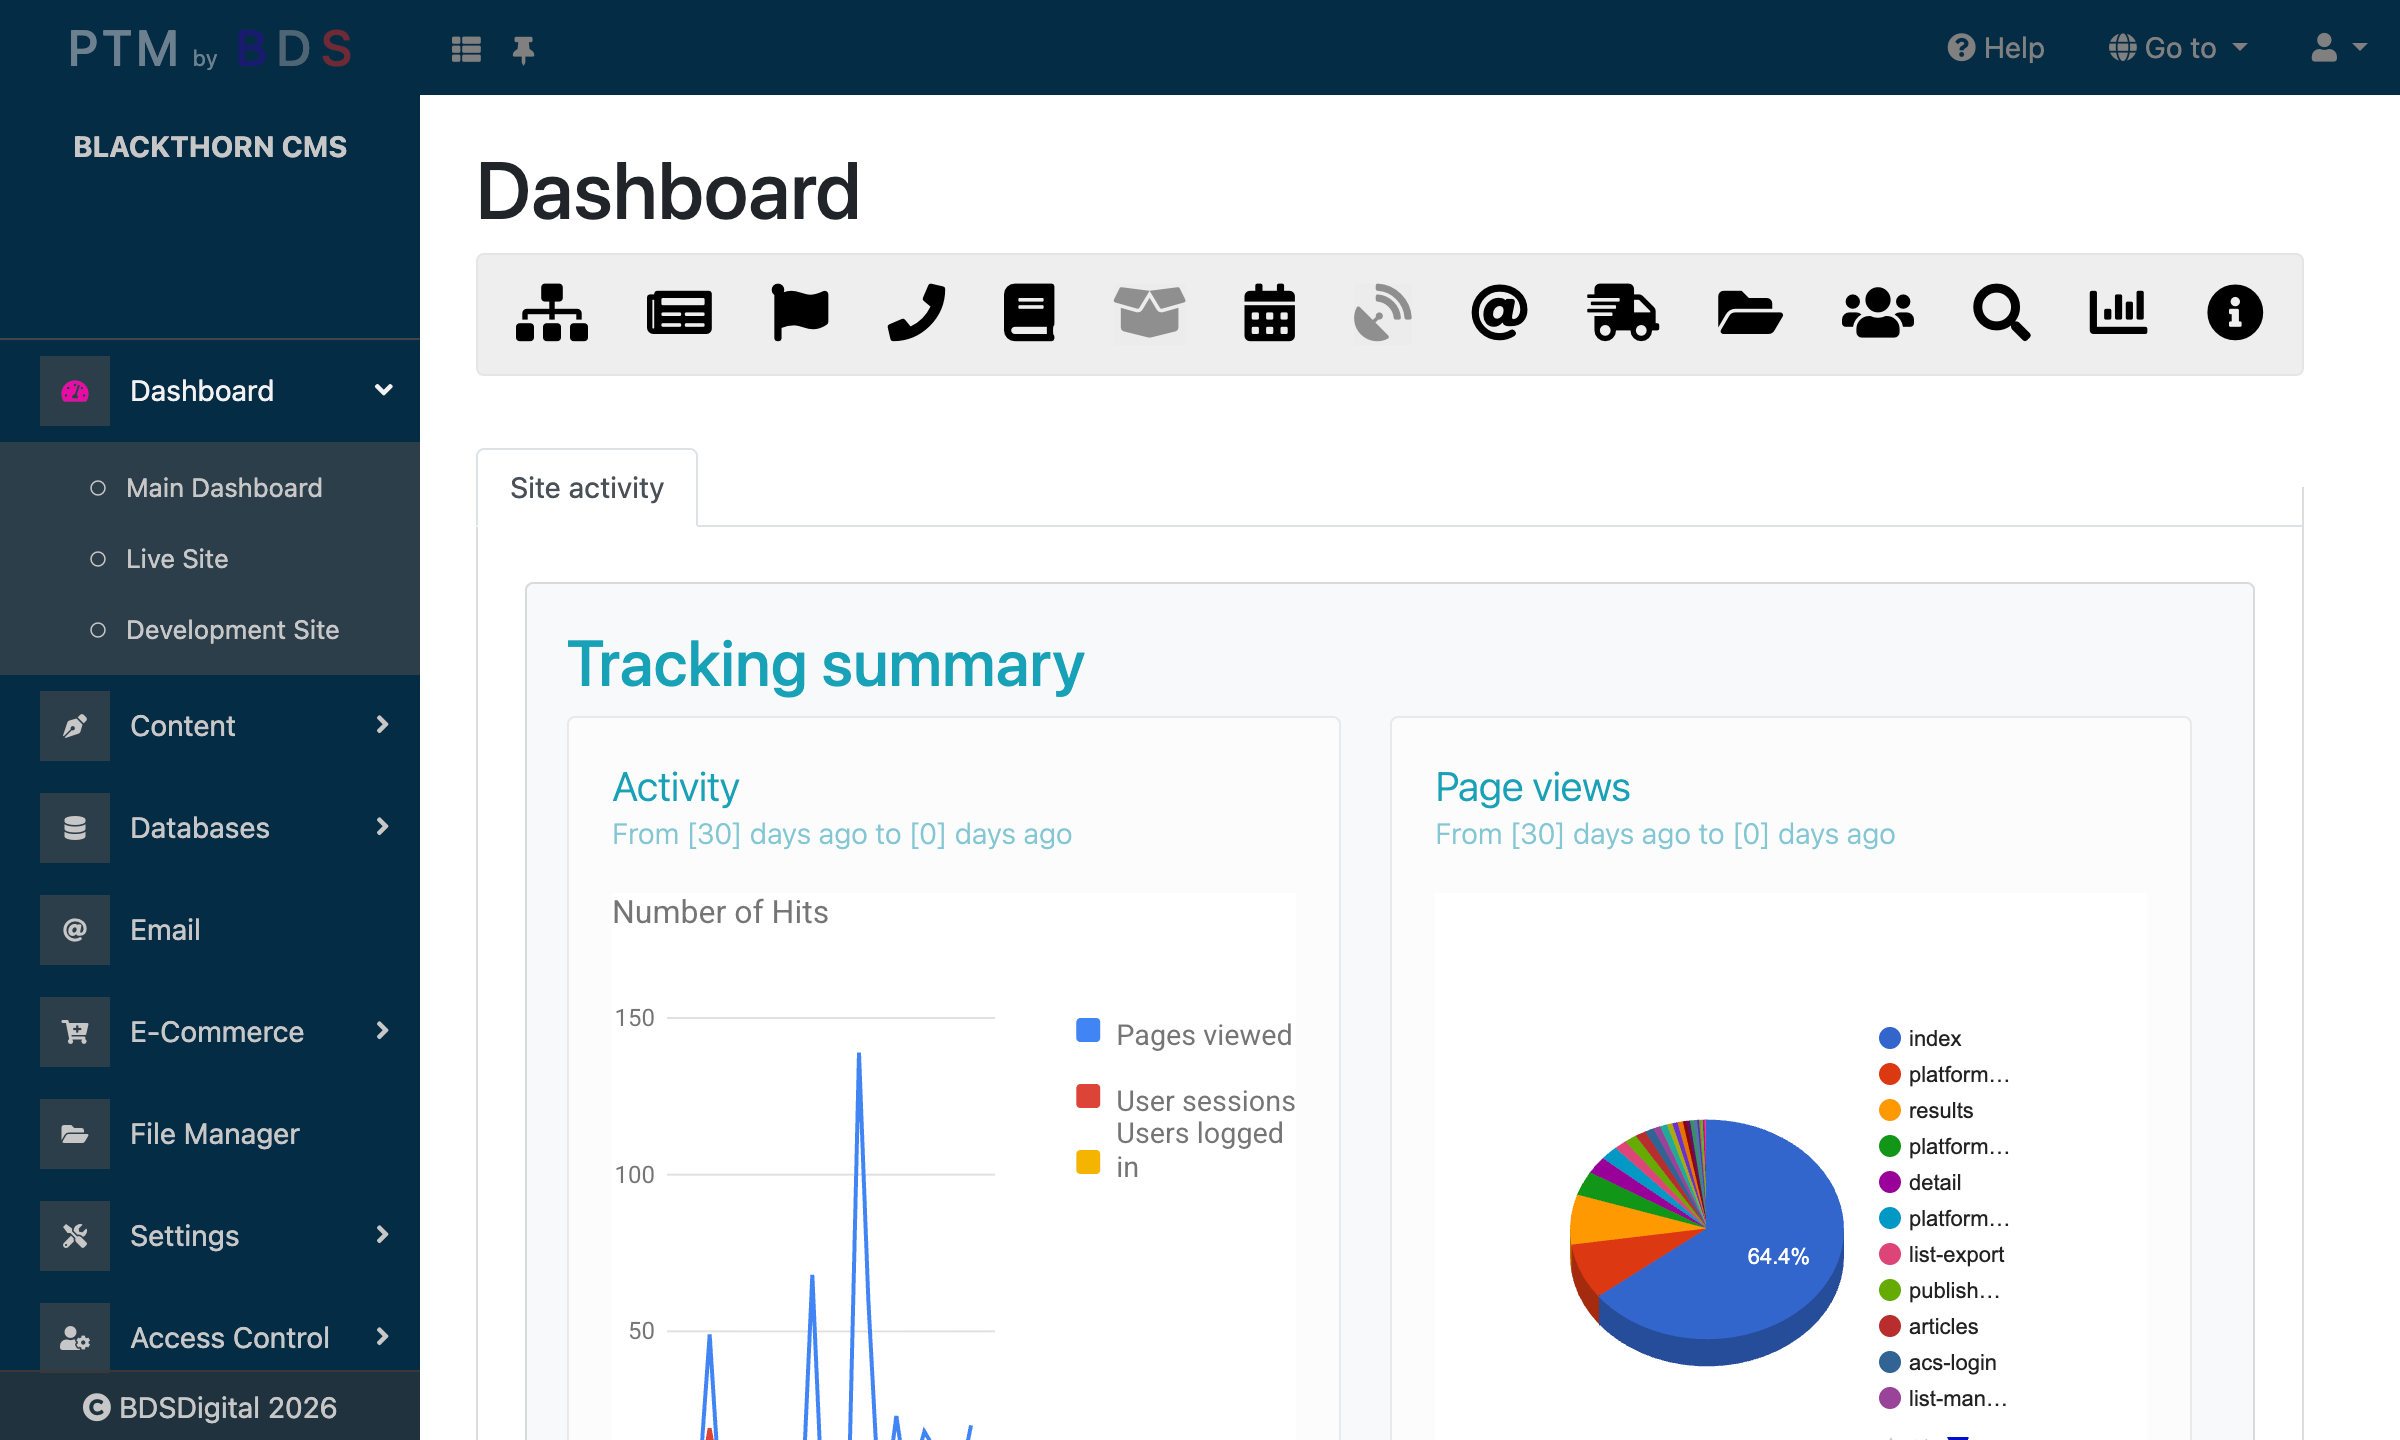Open the delivery truck icon on the toolbar

pyautogui.click(x=1622, y=313)
